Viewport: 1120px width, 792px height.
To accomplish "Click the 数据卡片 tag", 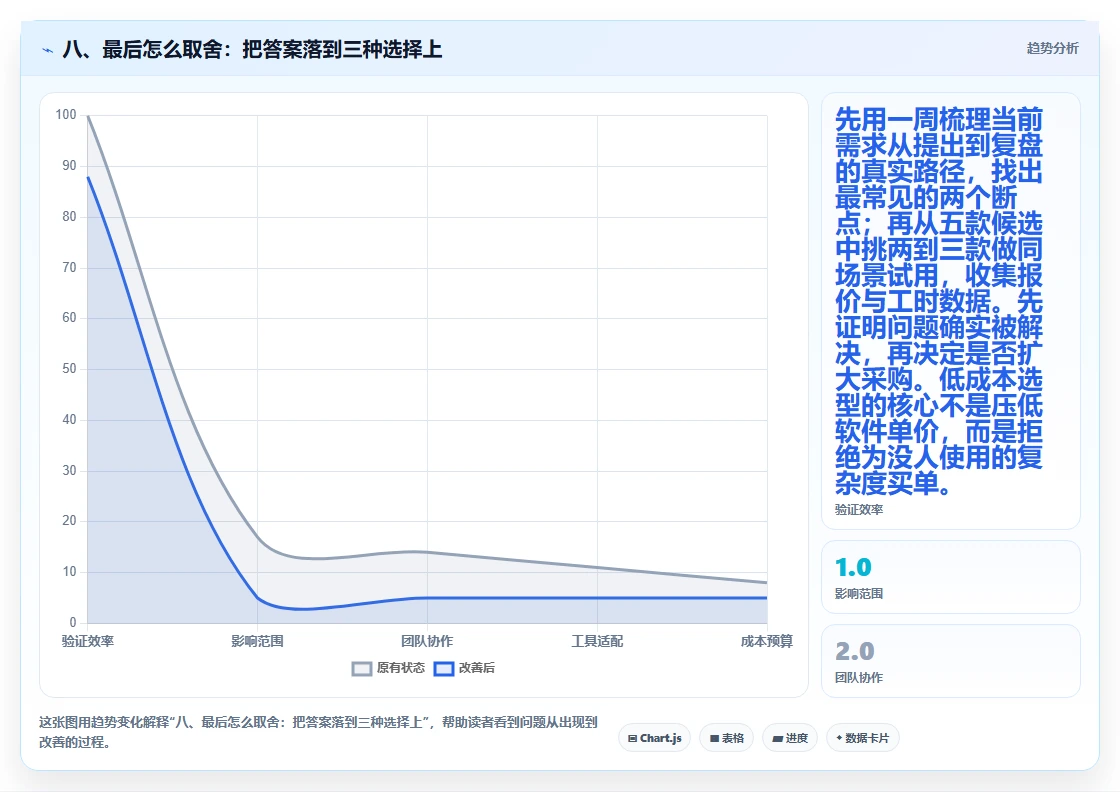I will 862,738.
